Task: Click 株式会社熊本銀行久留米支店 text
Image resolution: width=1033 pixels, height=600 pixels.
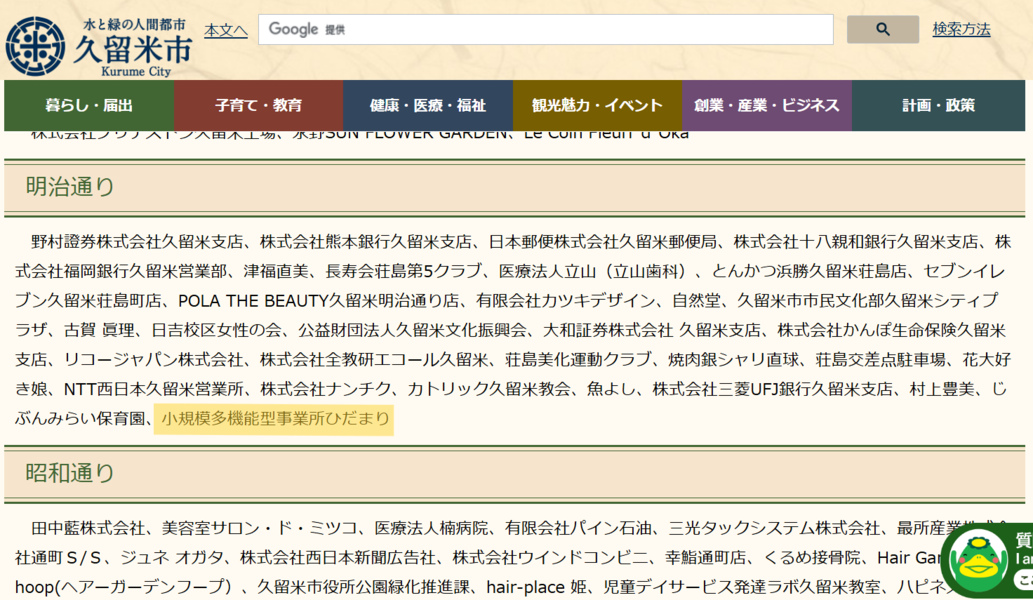Action: 366,242
